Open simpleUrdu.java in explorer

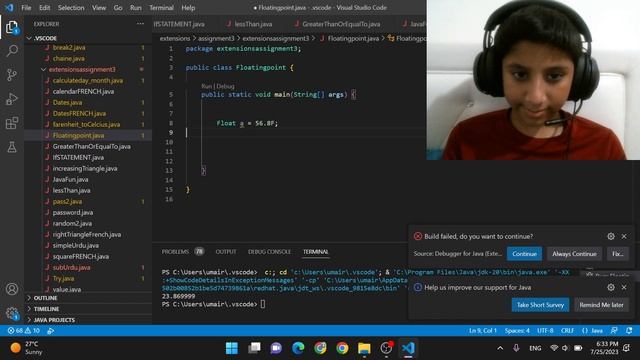tap(76, 245)
